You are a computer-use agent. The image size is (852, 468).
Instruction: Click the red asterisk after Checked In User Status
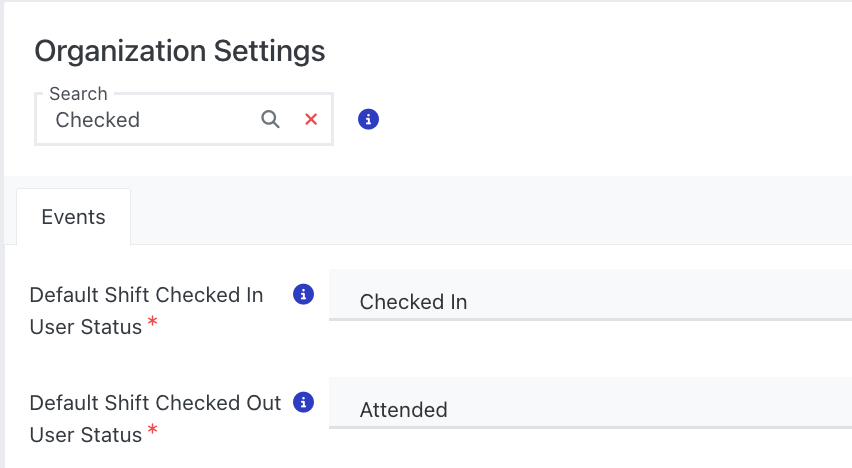point(152,322)
